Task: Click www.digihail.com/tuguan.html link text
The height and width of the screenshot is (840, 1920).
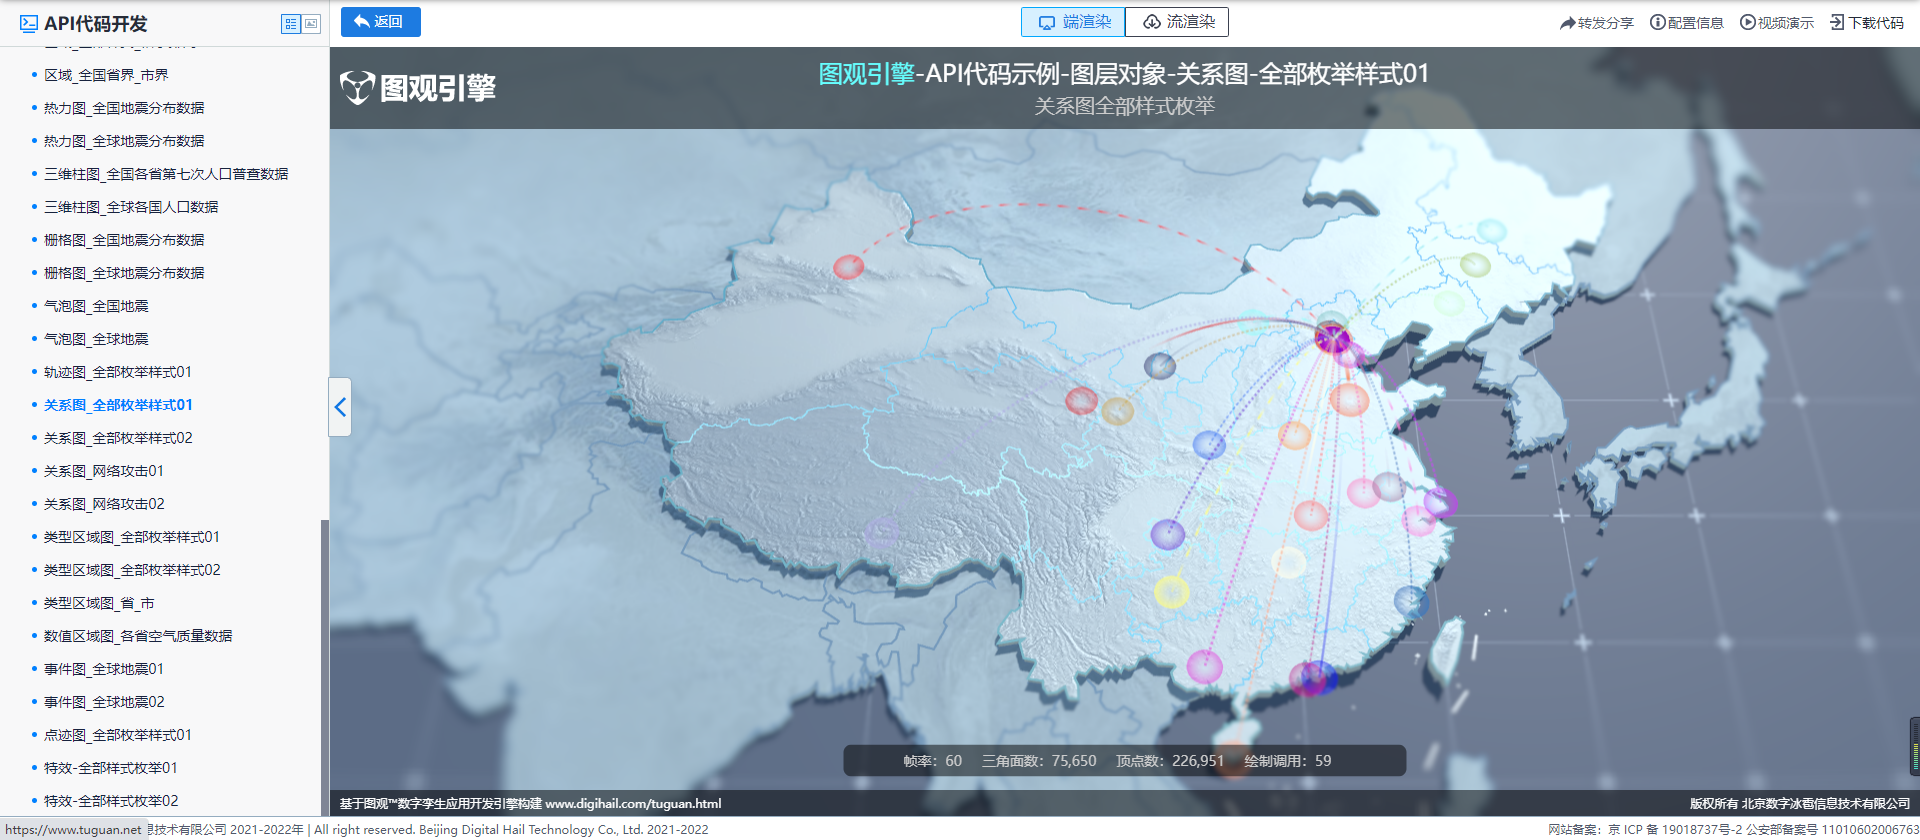Action: [x=633, y=803]
